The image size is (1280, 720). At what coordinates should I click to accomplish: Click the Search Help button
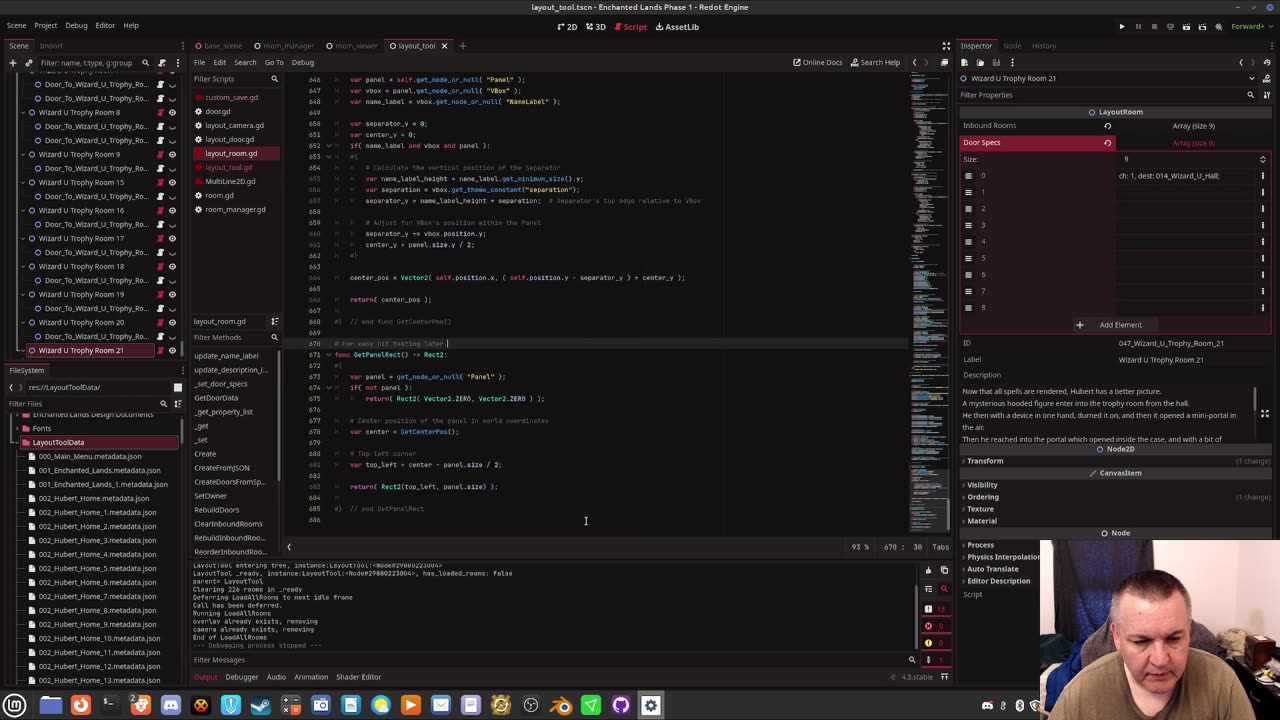click(875, 63)
